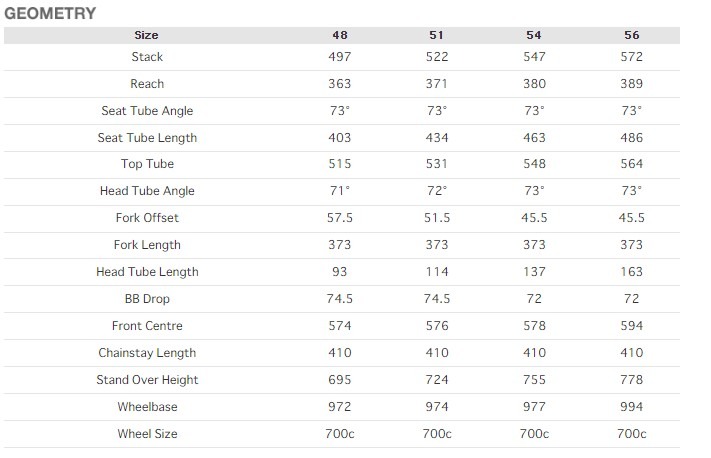Select the Chainstay Length label

(147, 353)
